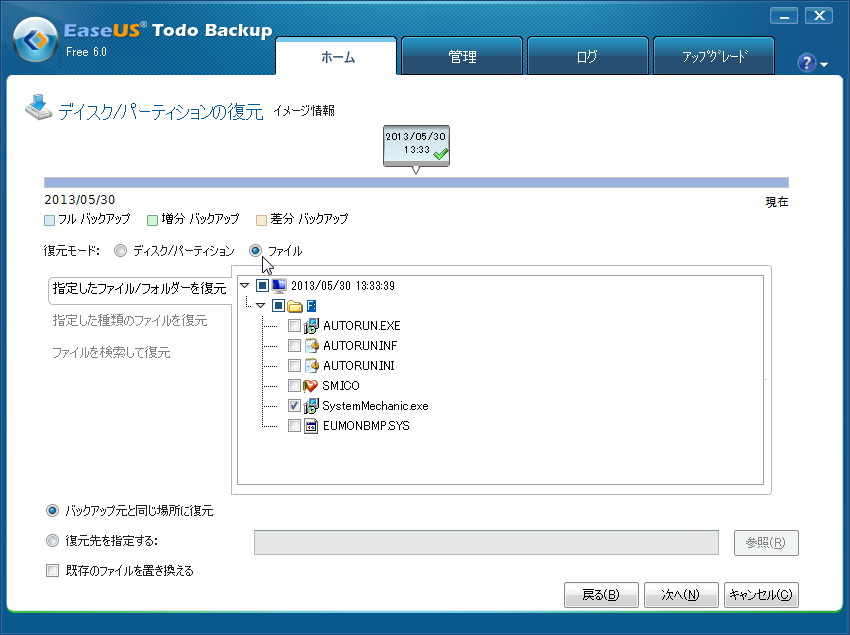Select the ディスク/パーティション restore mode radio button

tap(120, 251)
